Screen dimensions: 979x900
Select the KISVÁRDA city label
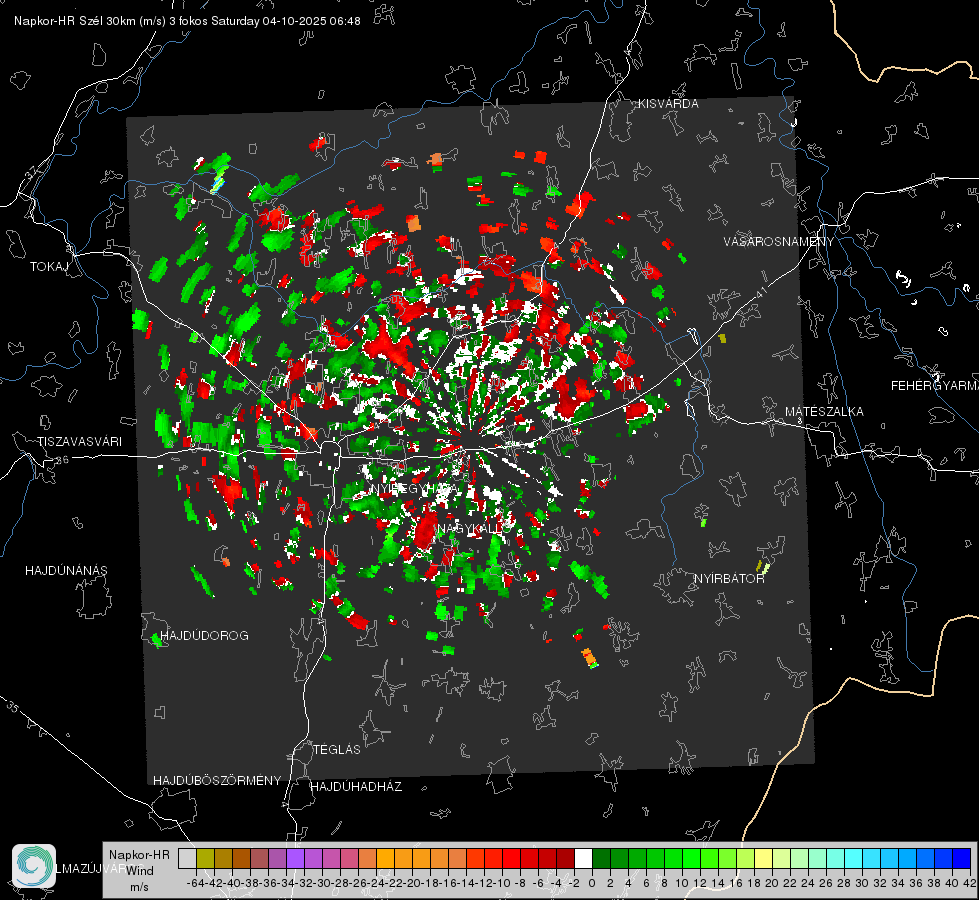click(668, 104)
